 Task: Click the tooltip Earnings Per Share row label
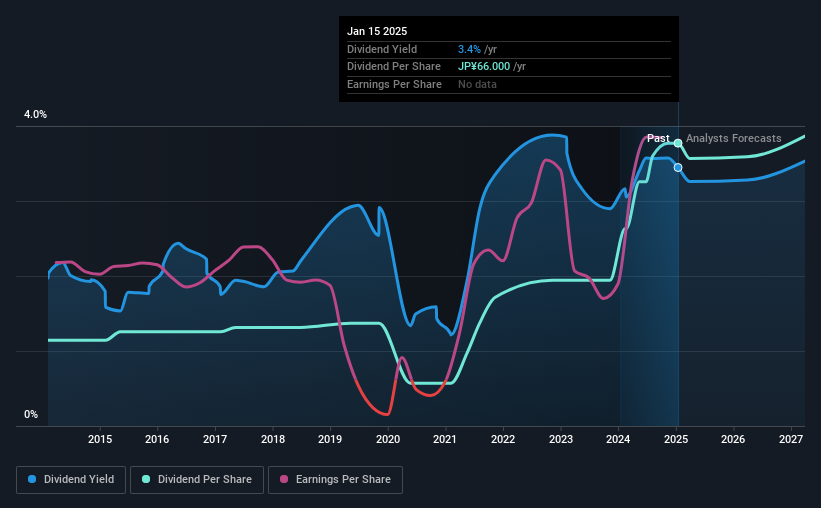point(394,84)
